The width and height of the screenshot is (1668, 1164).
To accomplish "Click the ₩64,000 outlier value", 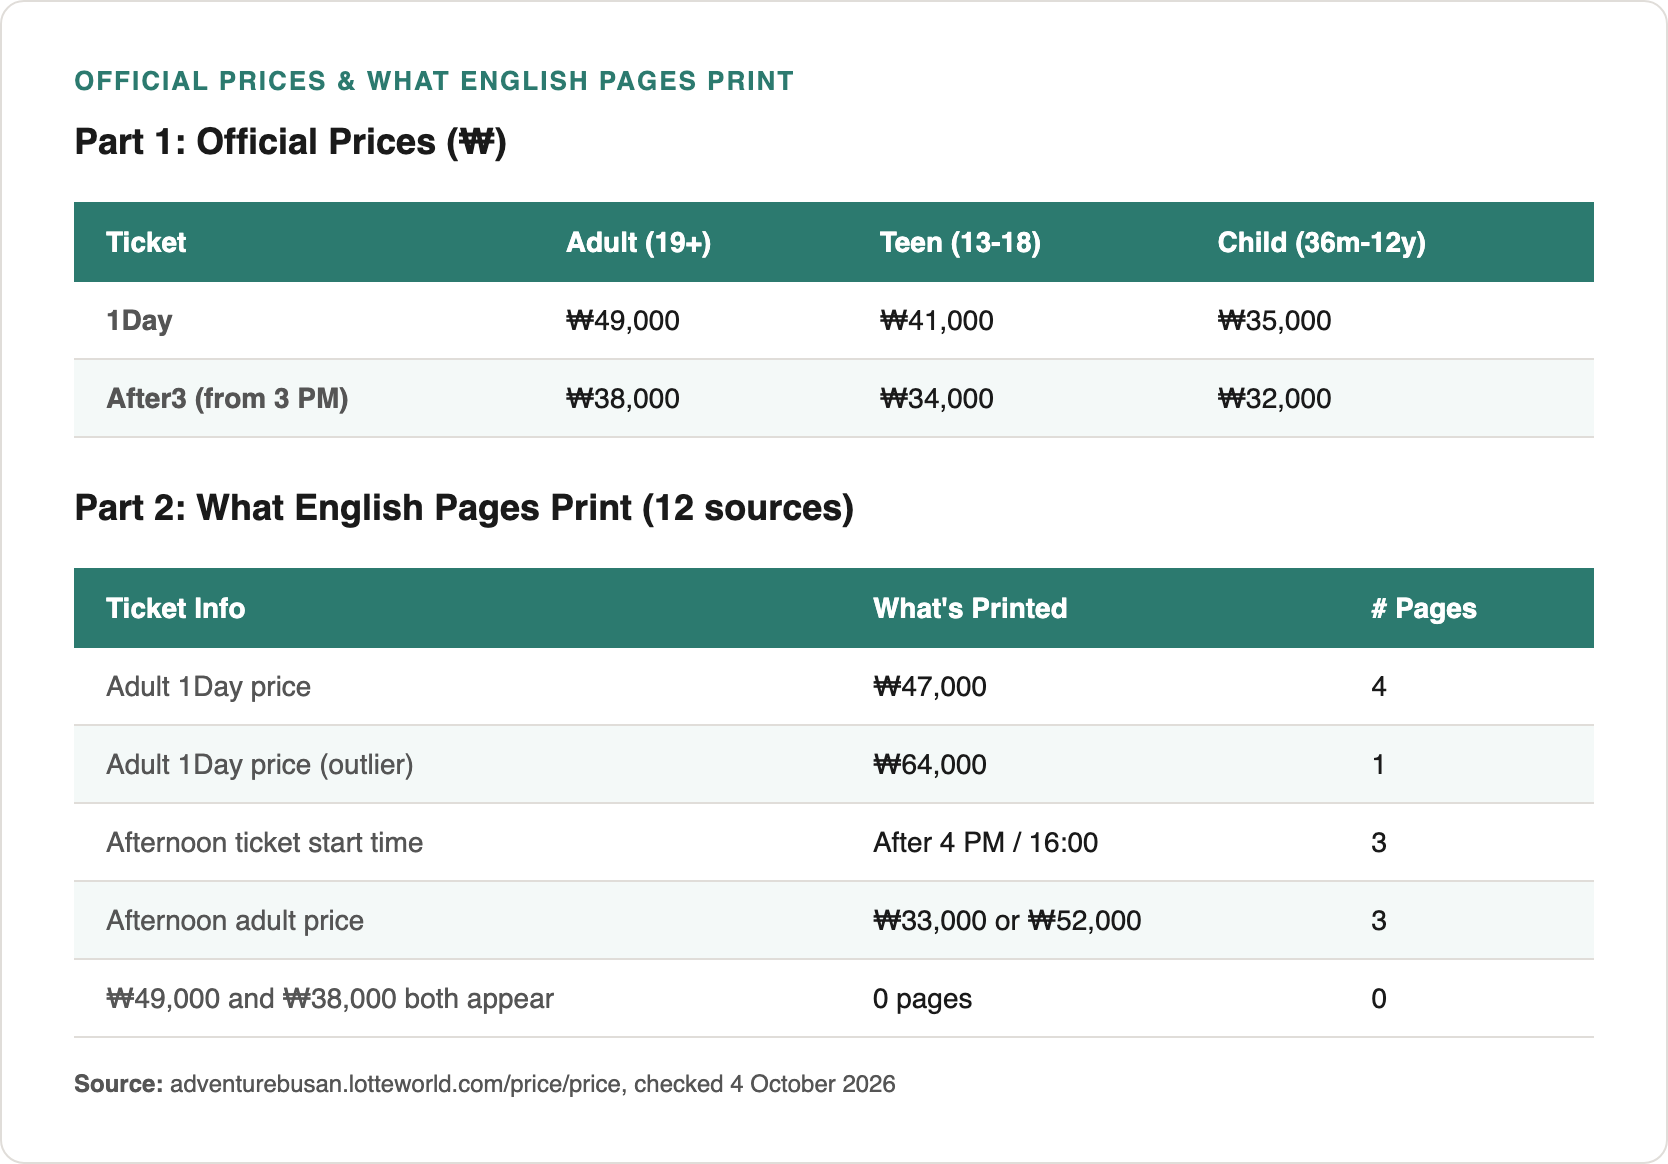I will tap(930, 764).
